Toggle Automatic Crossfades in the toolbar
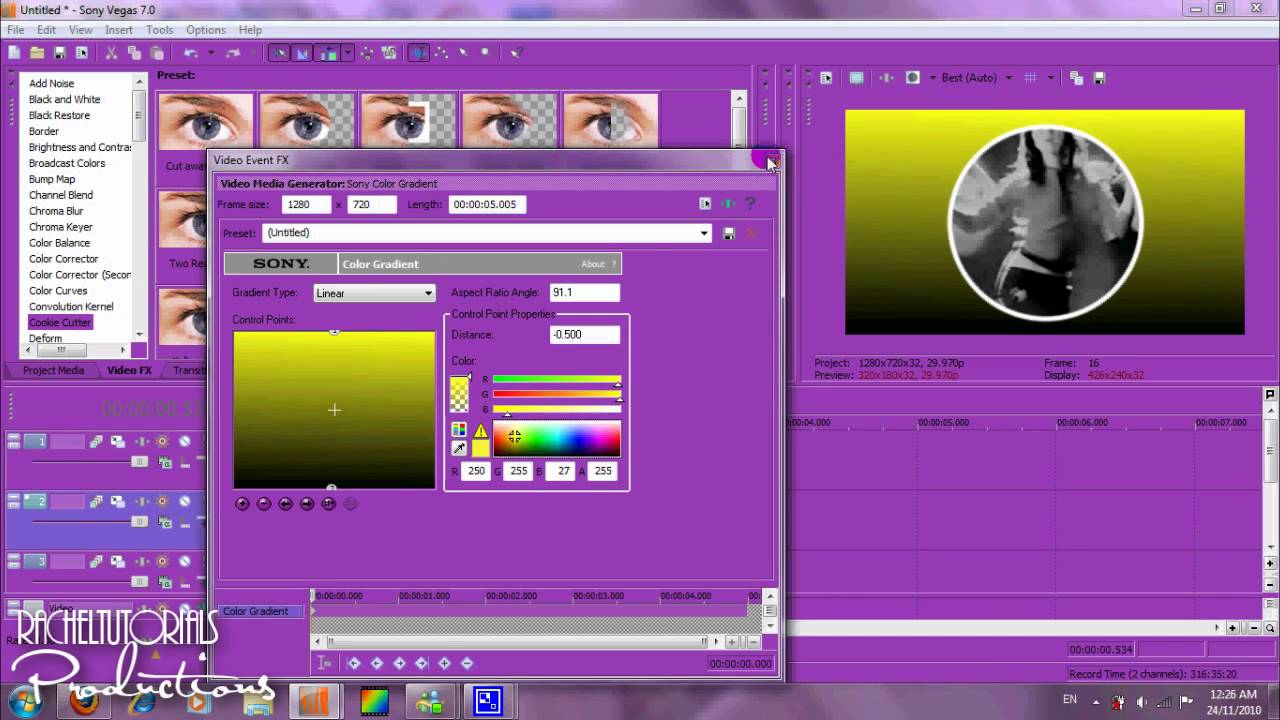The width and height of the screenshot is (1280, 720). click(302, 53)
